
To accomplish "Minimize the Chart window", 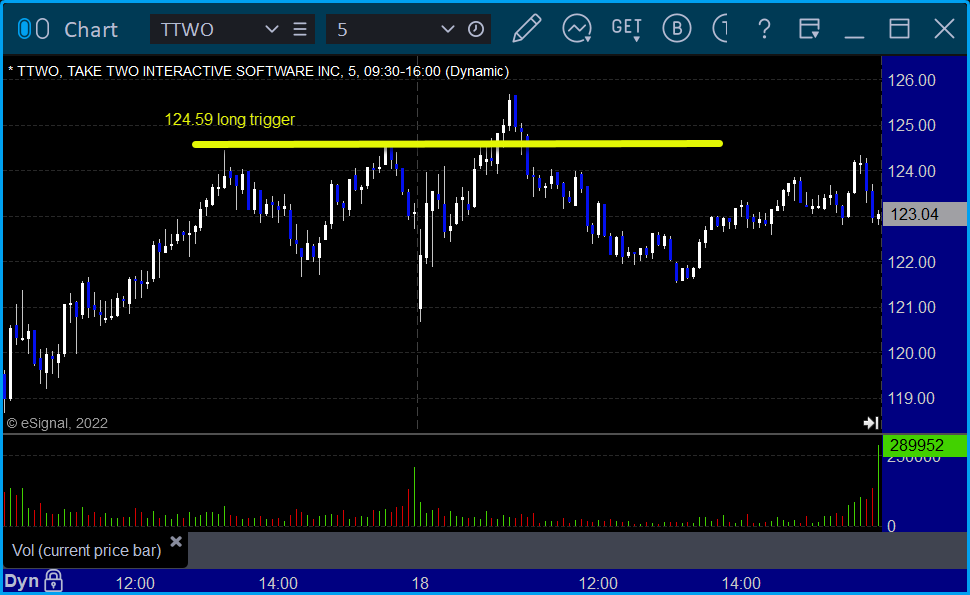I will (854, 37).
